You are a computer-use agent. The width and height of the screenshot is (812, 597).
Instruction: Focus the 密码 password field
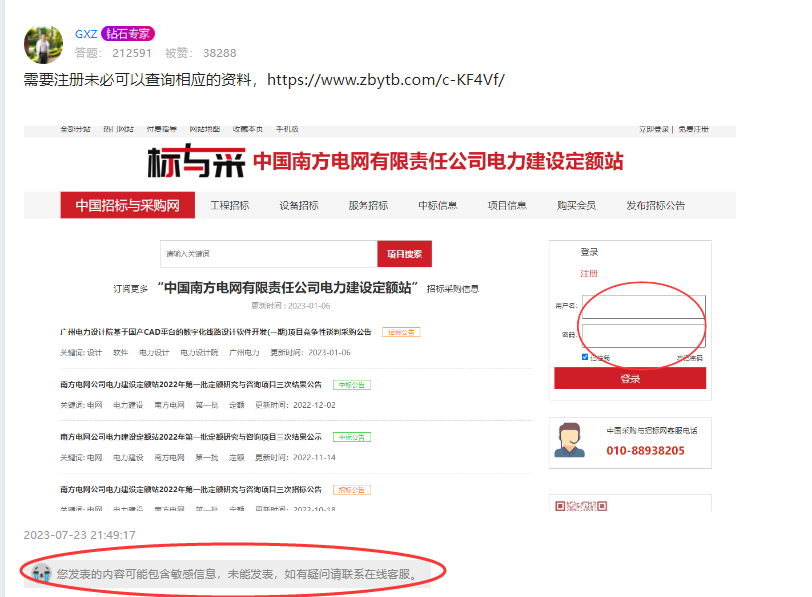click(x=644, y=336)
